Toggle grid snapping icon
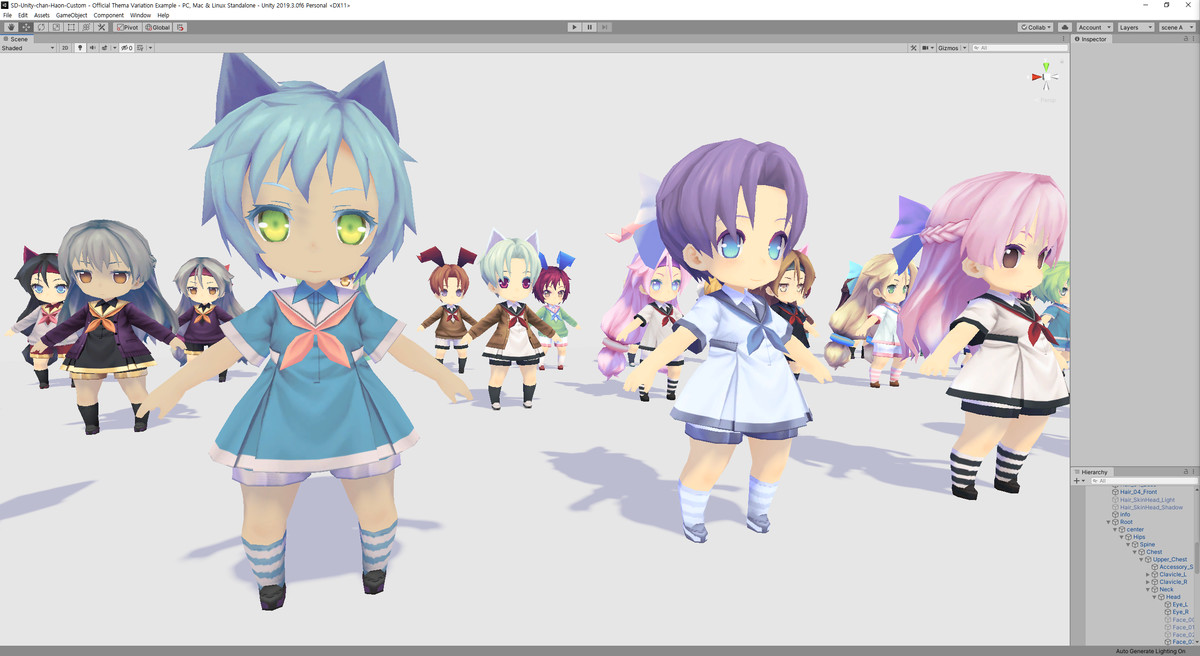This screenshot has height=656, width=1200. [x=180, y=27]
